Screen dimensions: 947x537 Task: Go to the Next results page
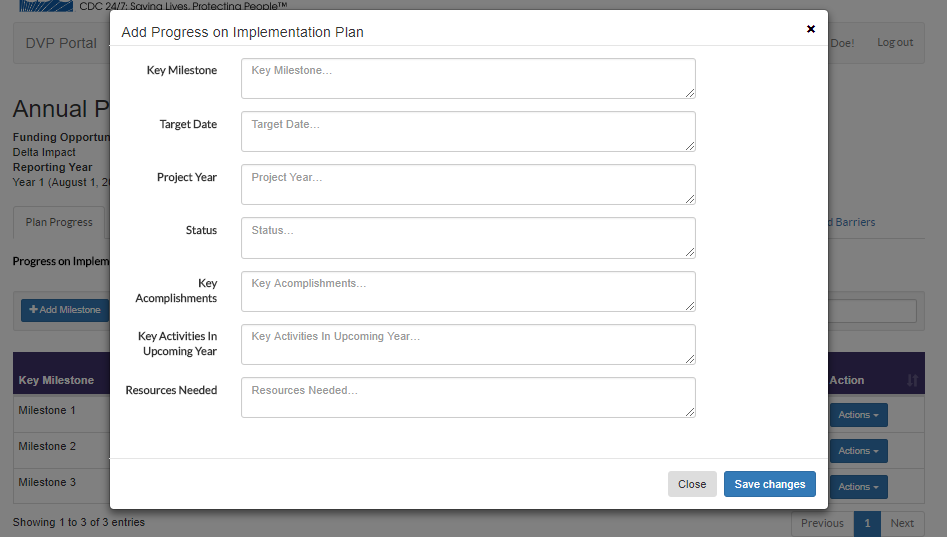(902, 523)
